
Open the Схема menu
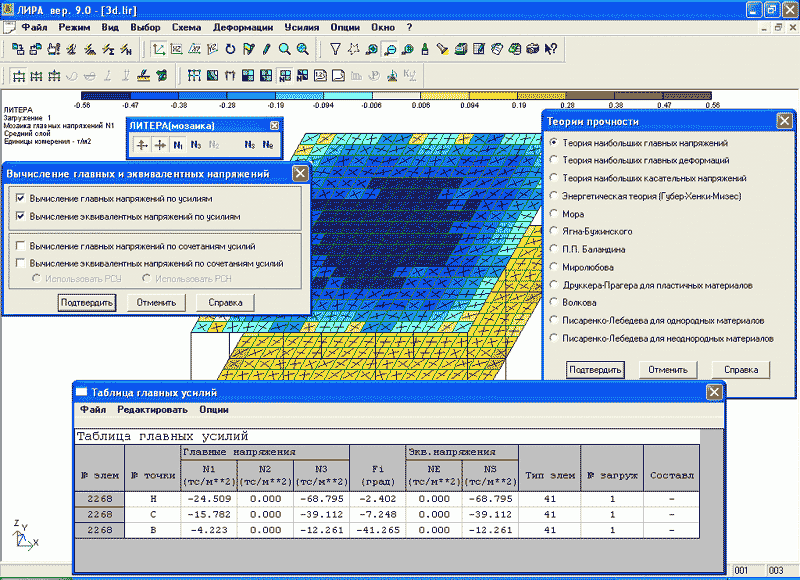(184, 27)
